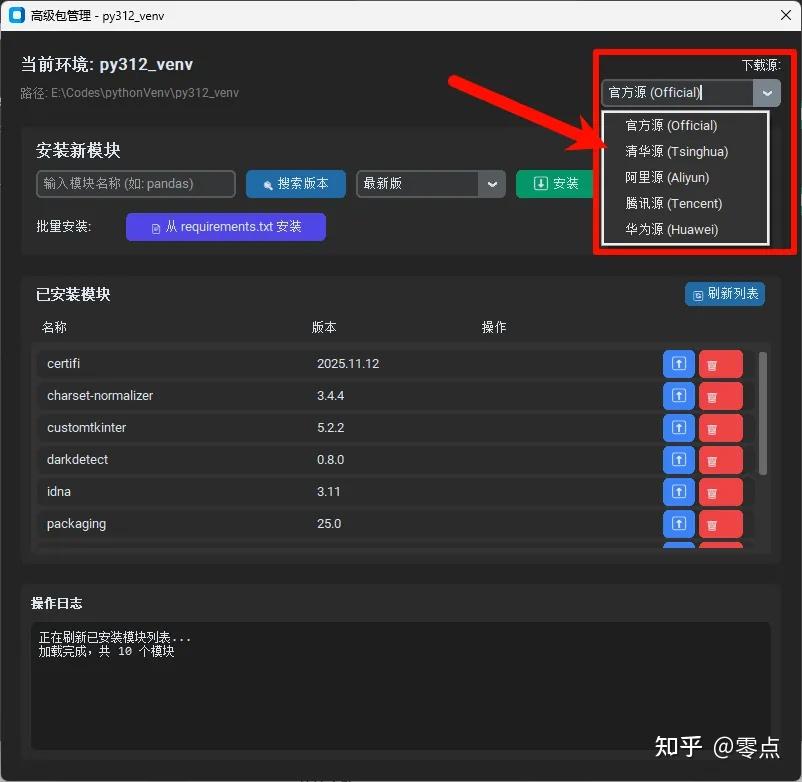This screenshot has height=782, width=802.
Task: Click the upgrade arrow for charset-normalizer
Action: [678, 396]
